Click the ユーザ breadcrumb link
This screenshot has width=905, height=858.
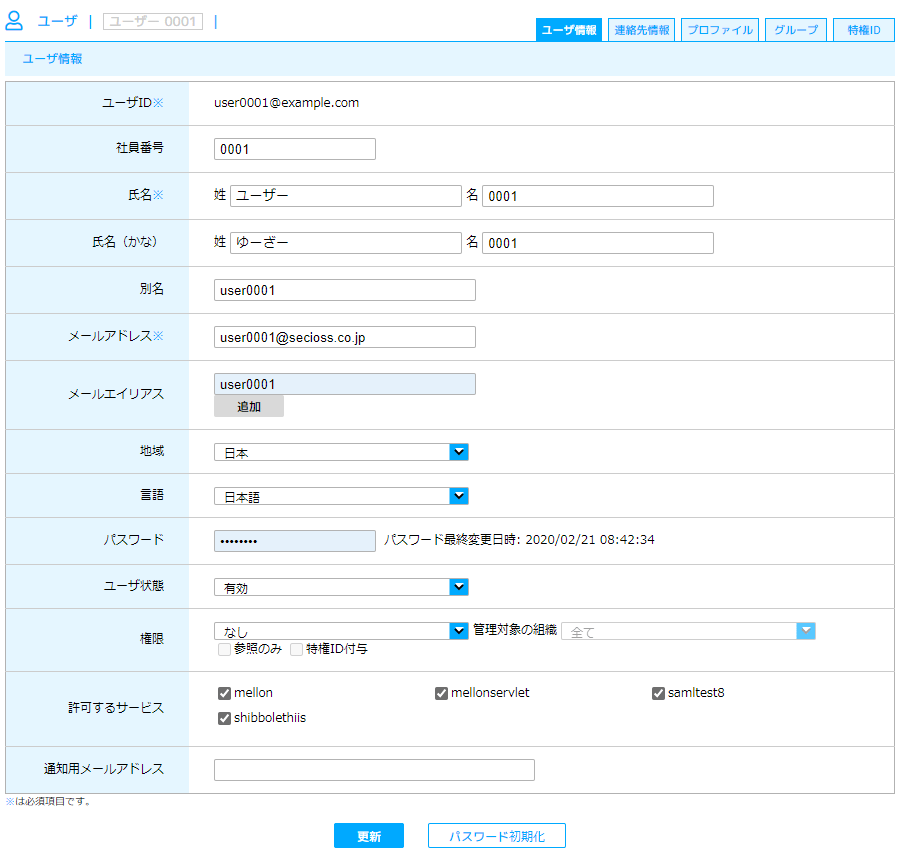pyautogui.click(x=57, y=21)
